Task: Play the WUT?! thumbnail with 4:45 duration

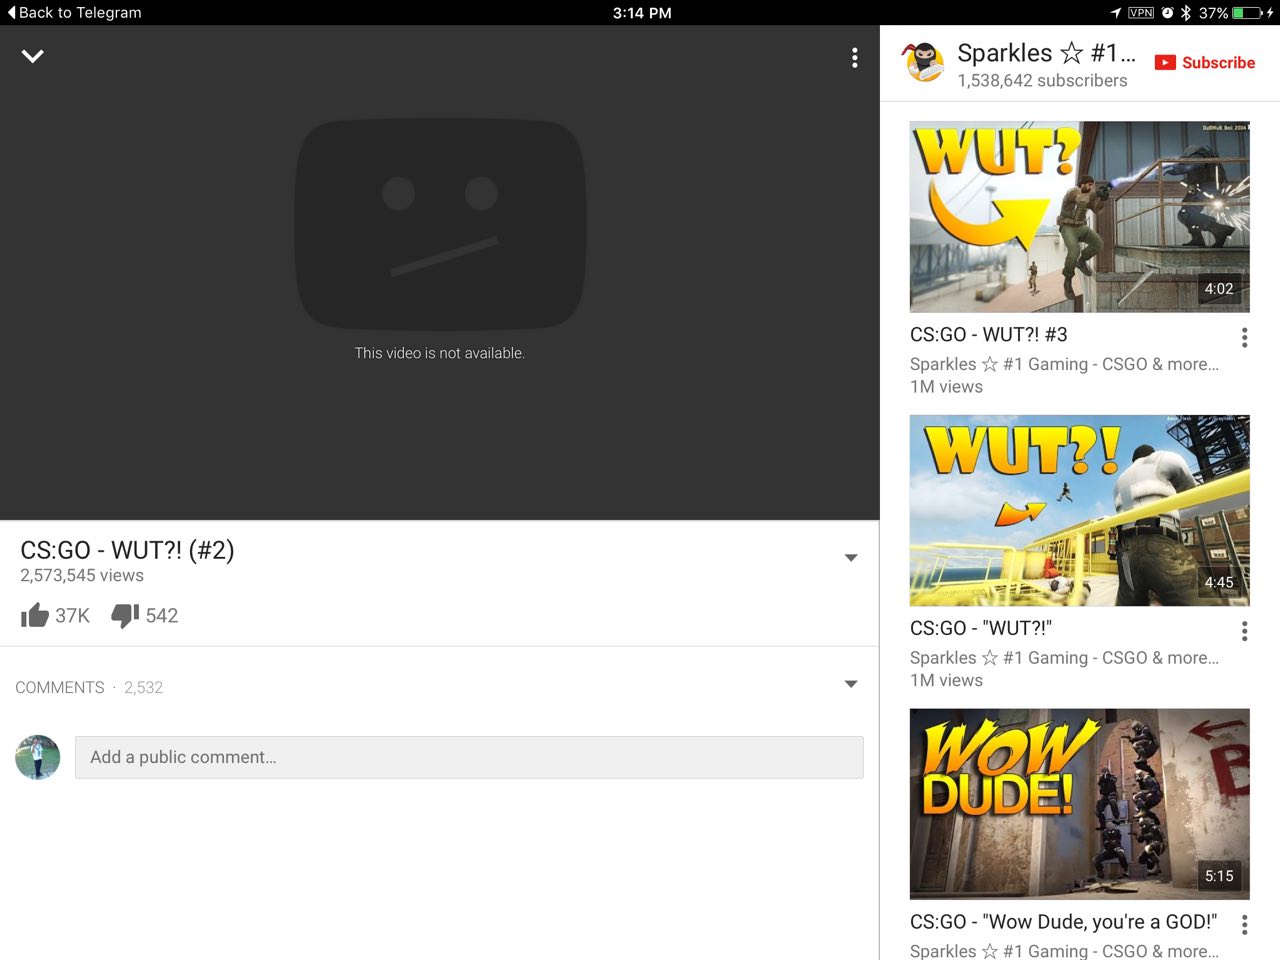Action: click(x=1080, y=510)
